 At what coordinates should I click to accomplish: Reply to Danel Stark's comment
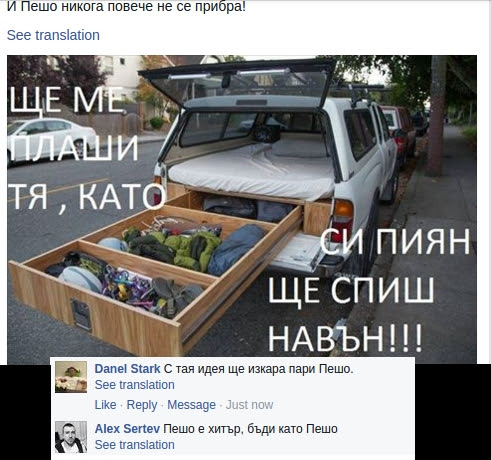click(142, 405)
